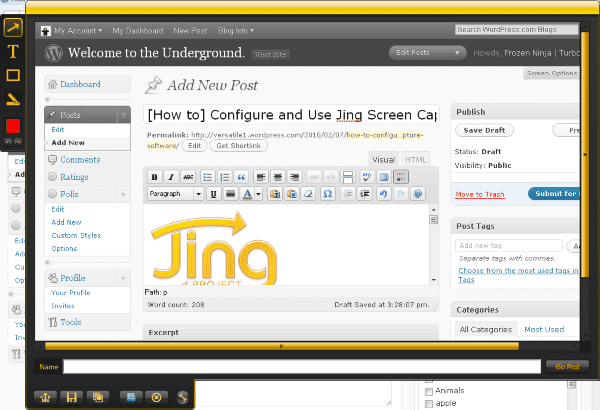Click the Bold formatting icon
The width and height of the screenshot is (600, 410).
155,177
